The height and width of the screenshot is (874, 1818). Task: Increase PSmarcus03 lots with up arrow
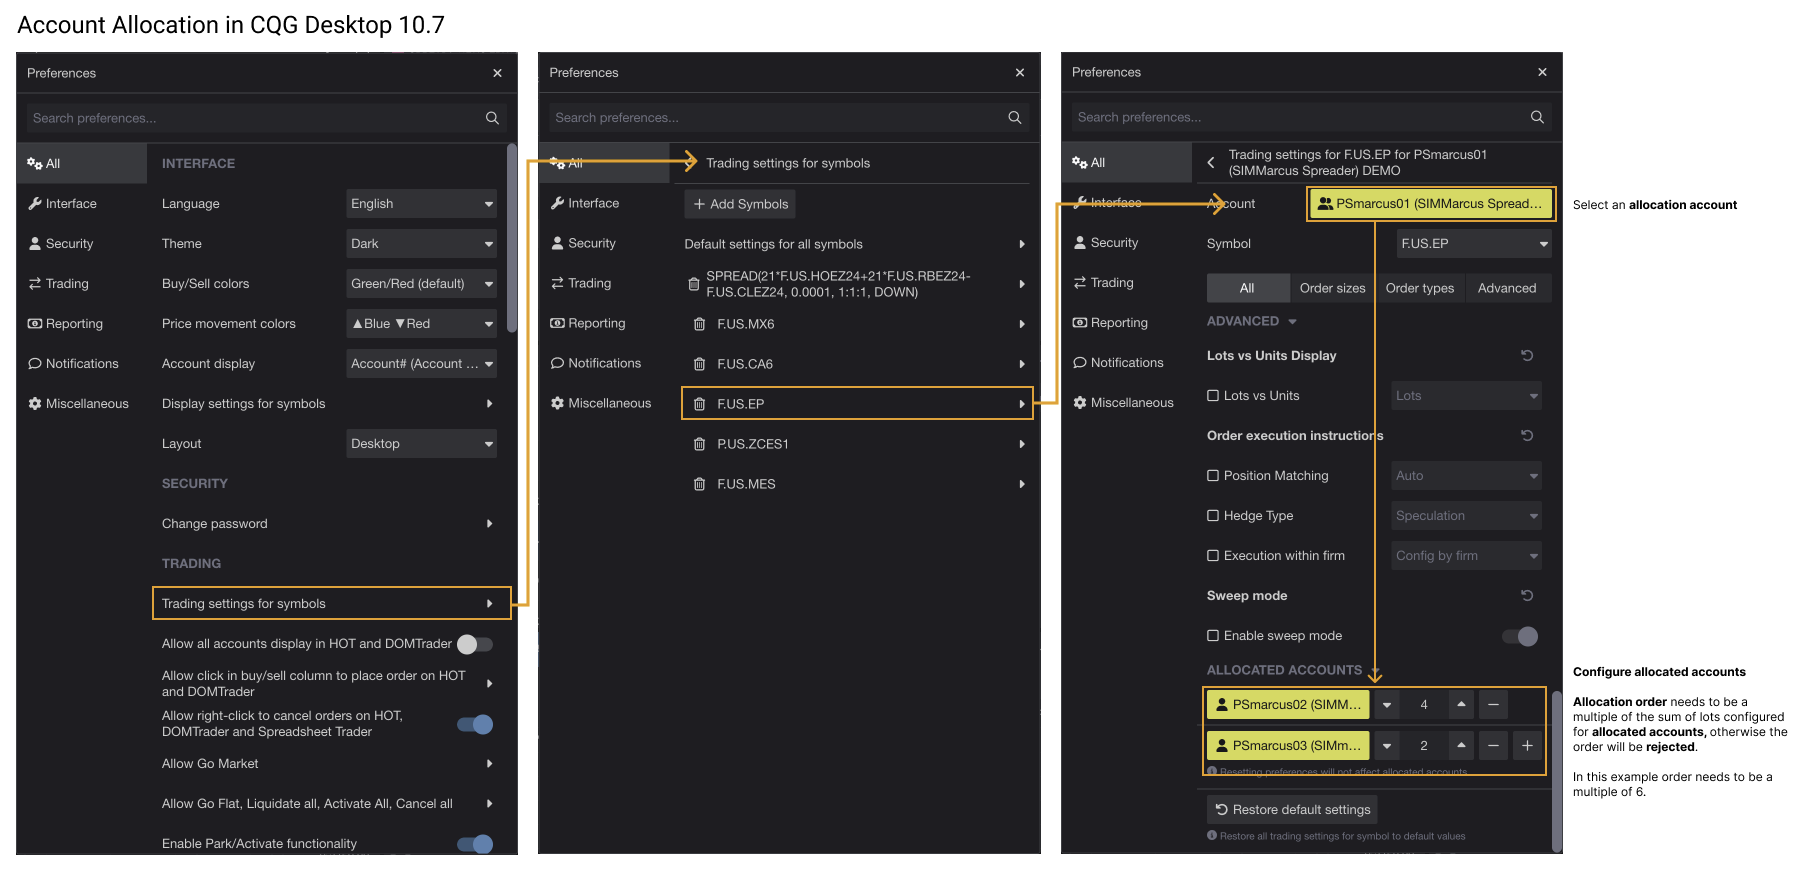click(1461, 746)
